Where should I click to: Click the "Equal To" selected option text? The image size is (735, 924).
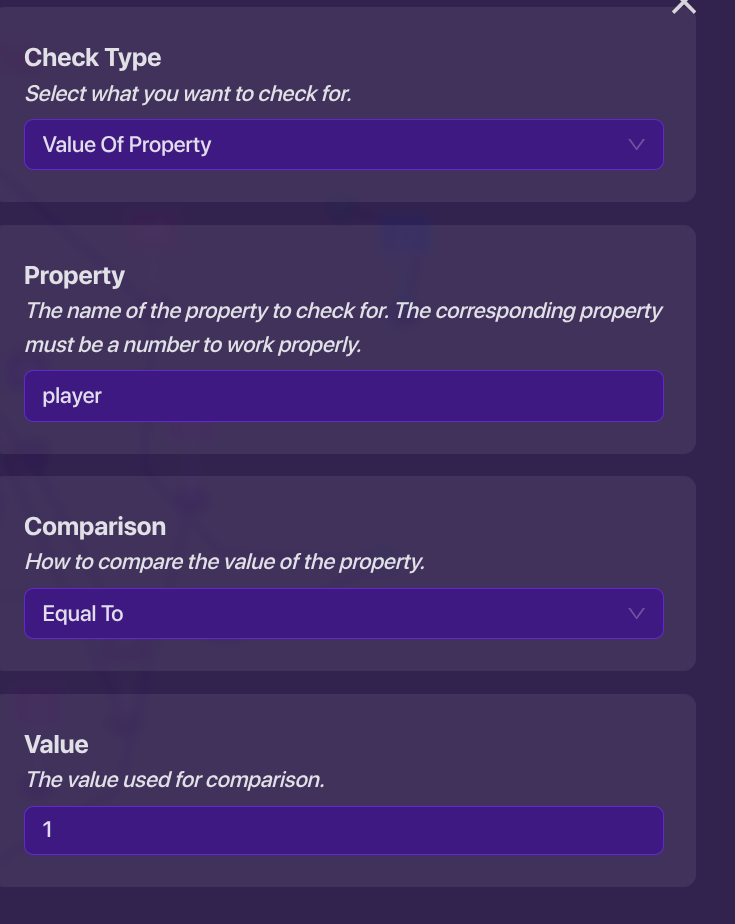pos(83,613)
